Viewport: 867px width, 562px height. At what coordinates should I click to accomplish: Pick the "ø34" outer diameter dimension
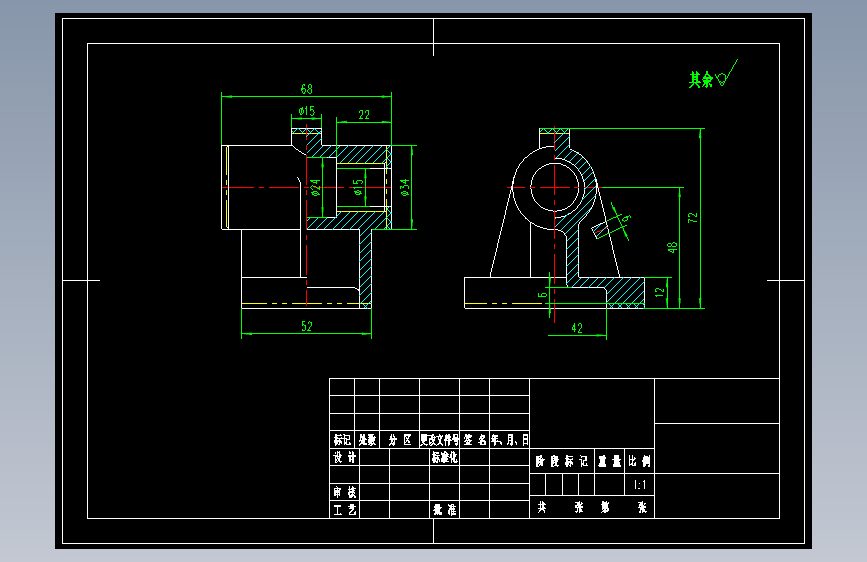coord(405,188)
